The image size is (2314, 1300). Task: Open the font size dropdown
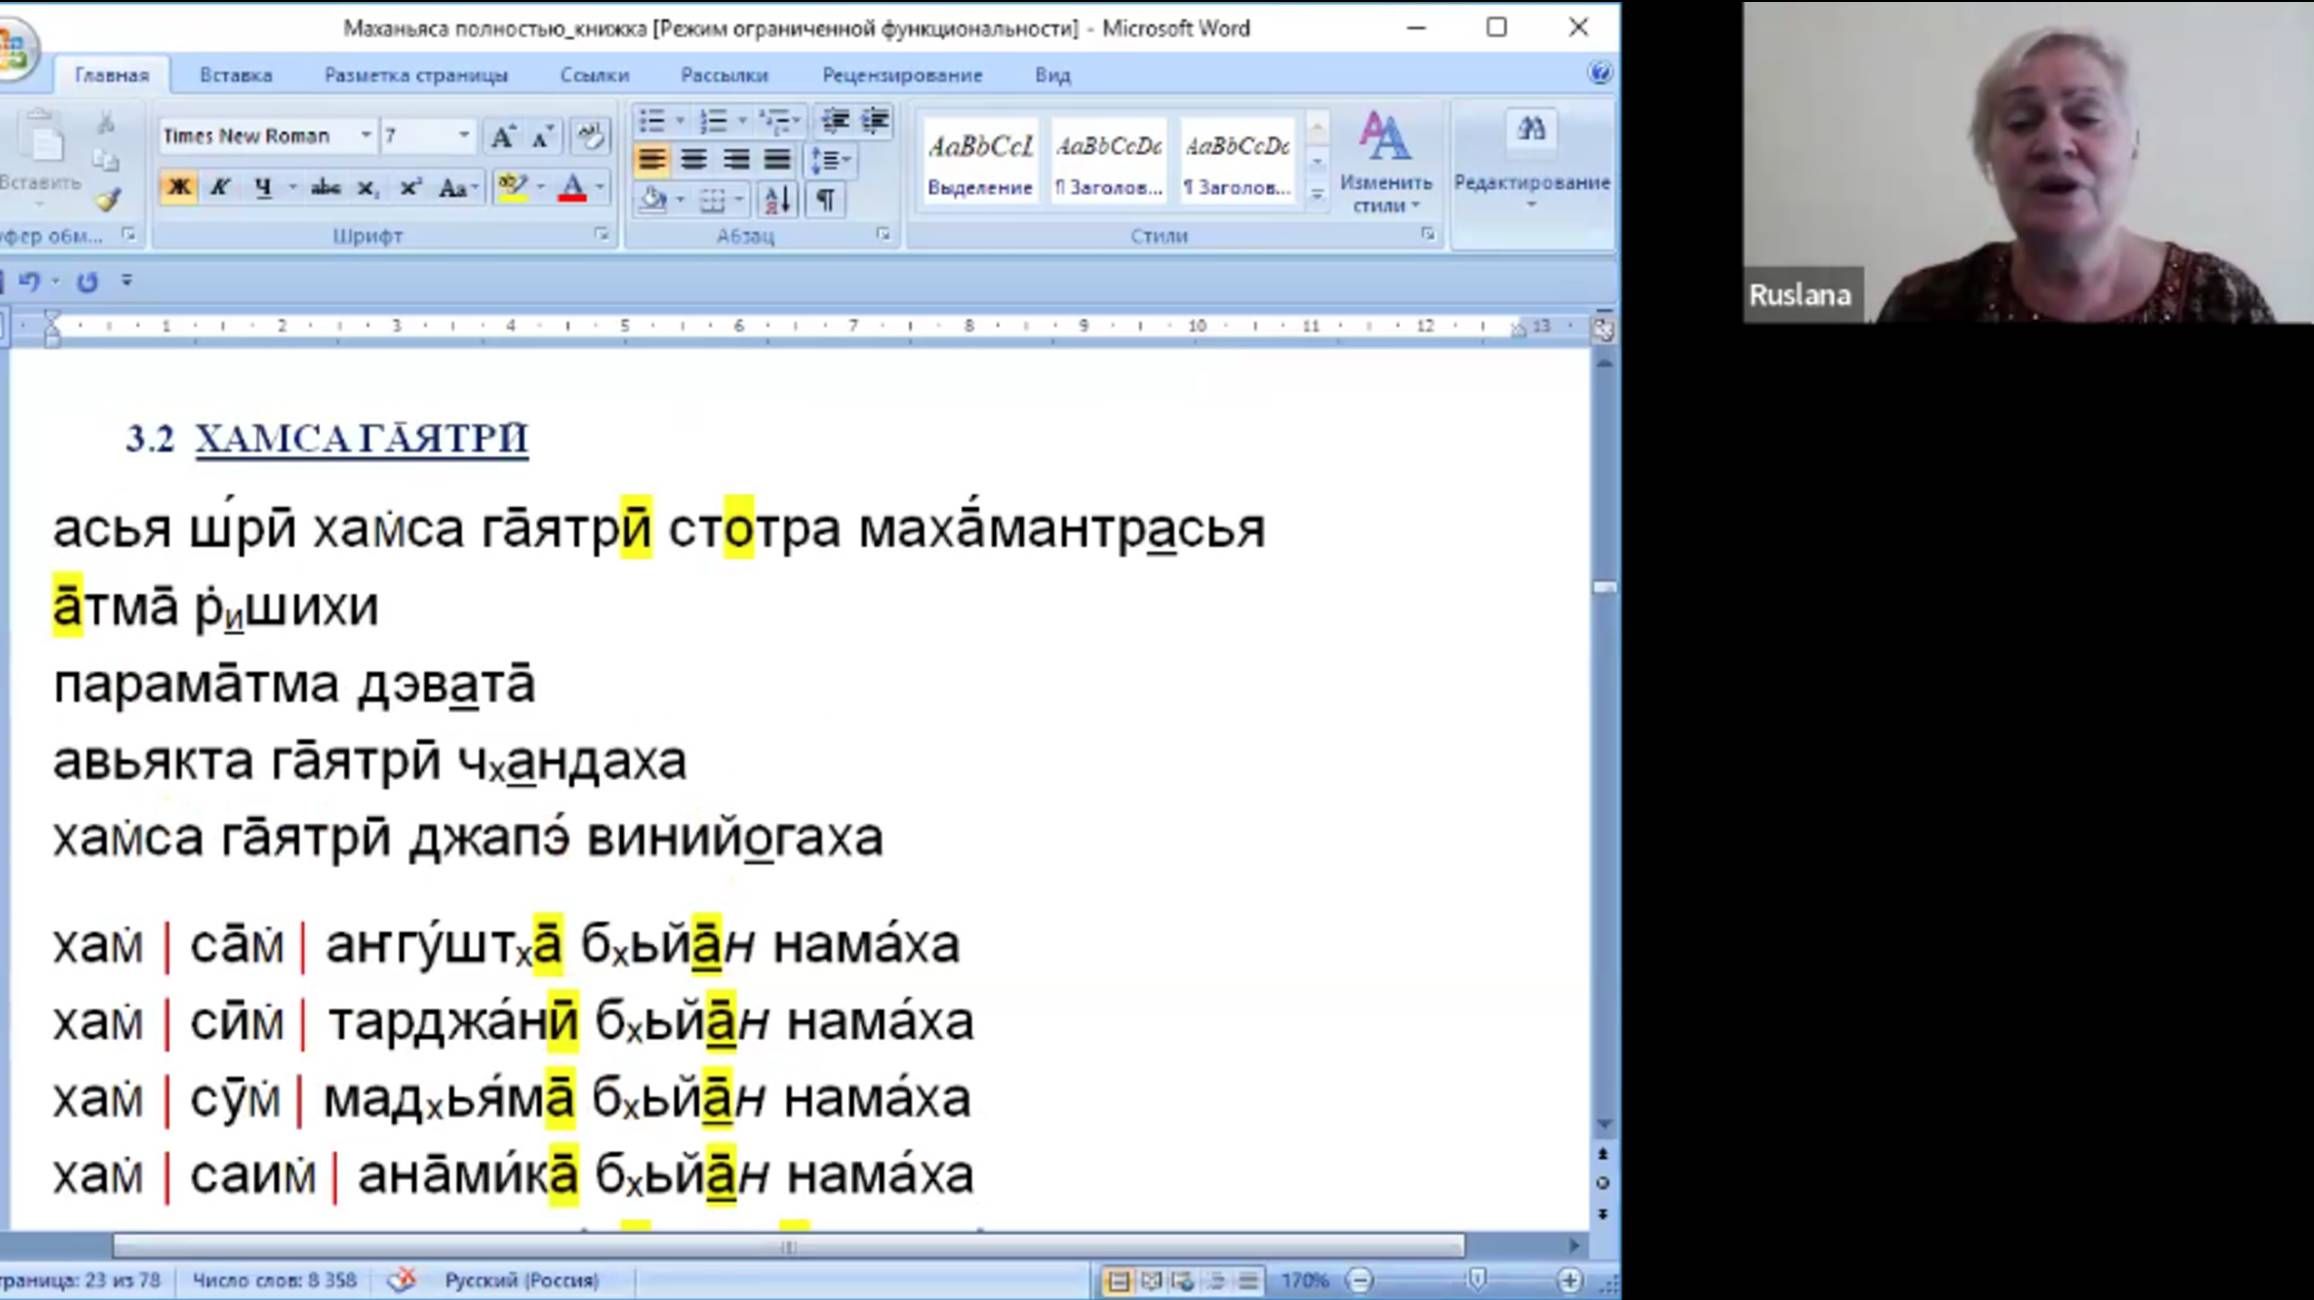click(463, 135)
